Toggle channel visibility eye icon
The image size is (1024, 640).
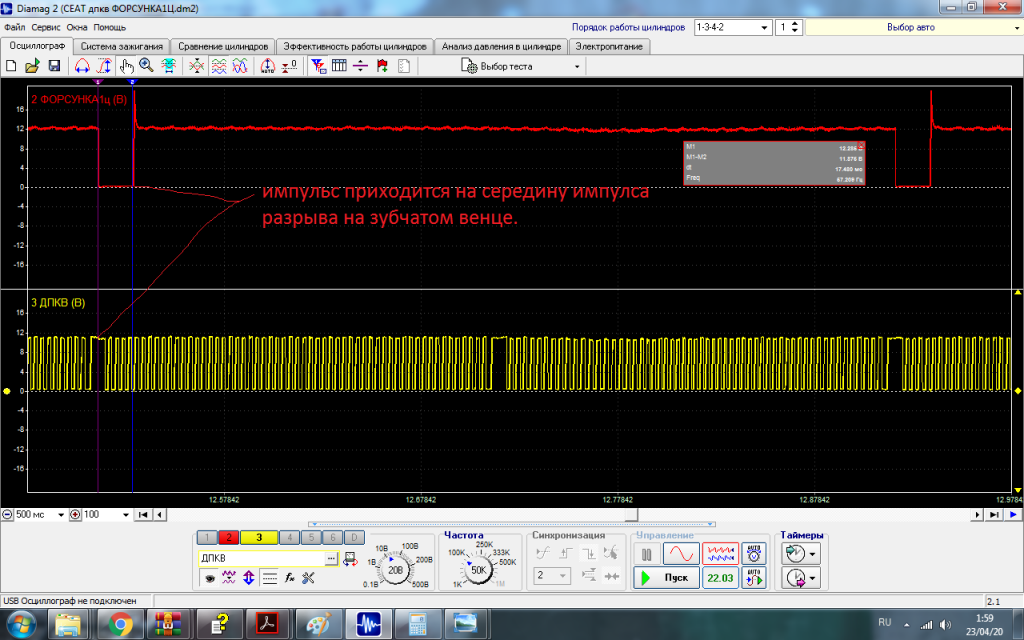pyautogui.click(x=209, y=578)
